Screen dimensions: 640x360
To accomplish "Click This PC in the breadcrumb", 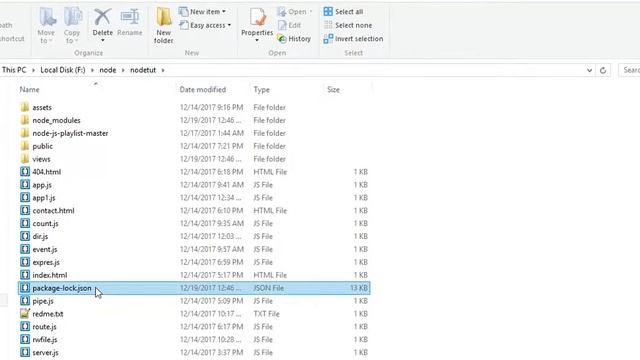I will point(14,70).
